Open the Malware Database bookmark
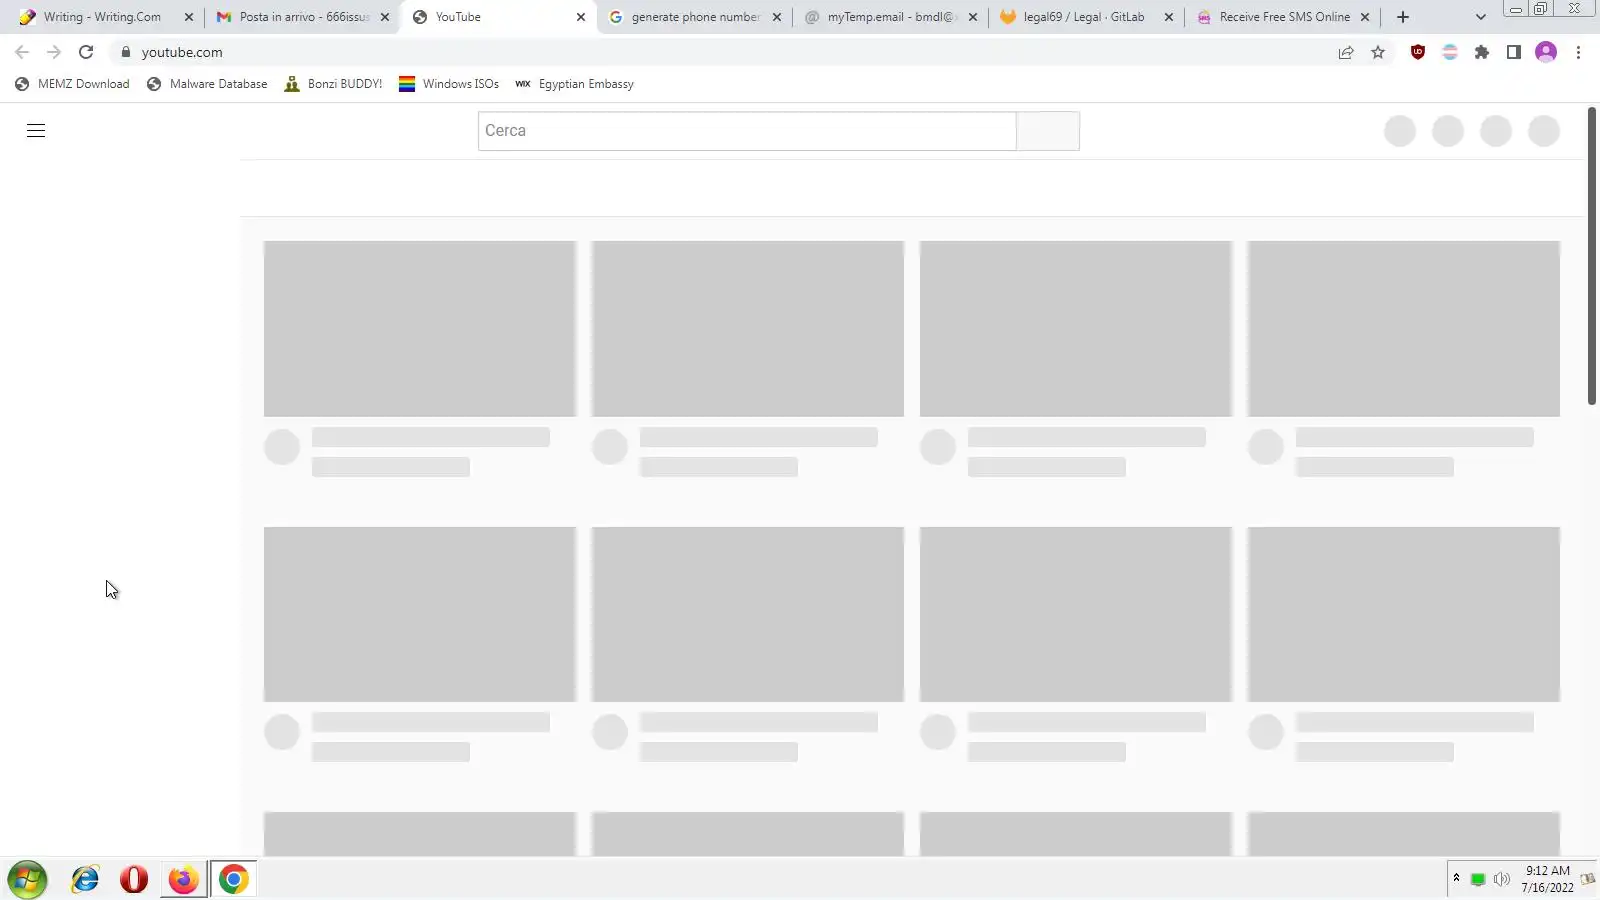 [207, 84]
